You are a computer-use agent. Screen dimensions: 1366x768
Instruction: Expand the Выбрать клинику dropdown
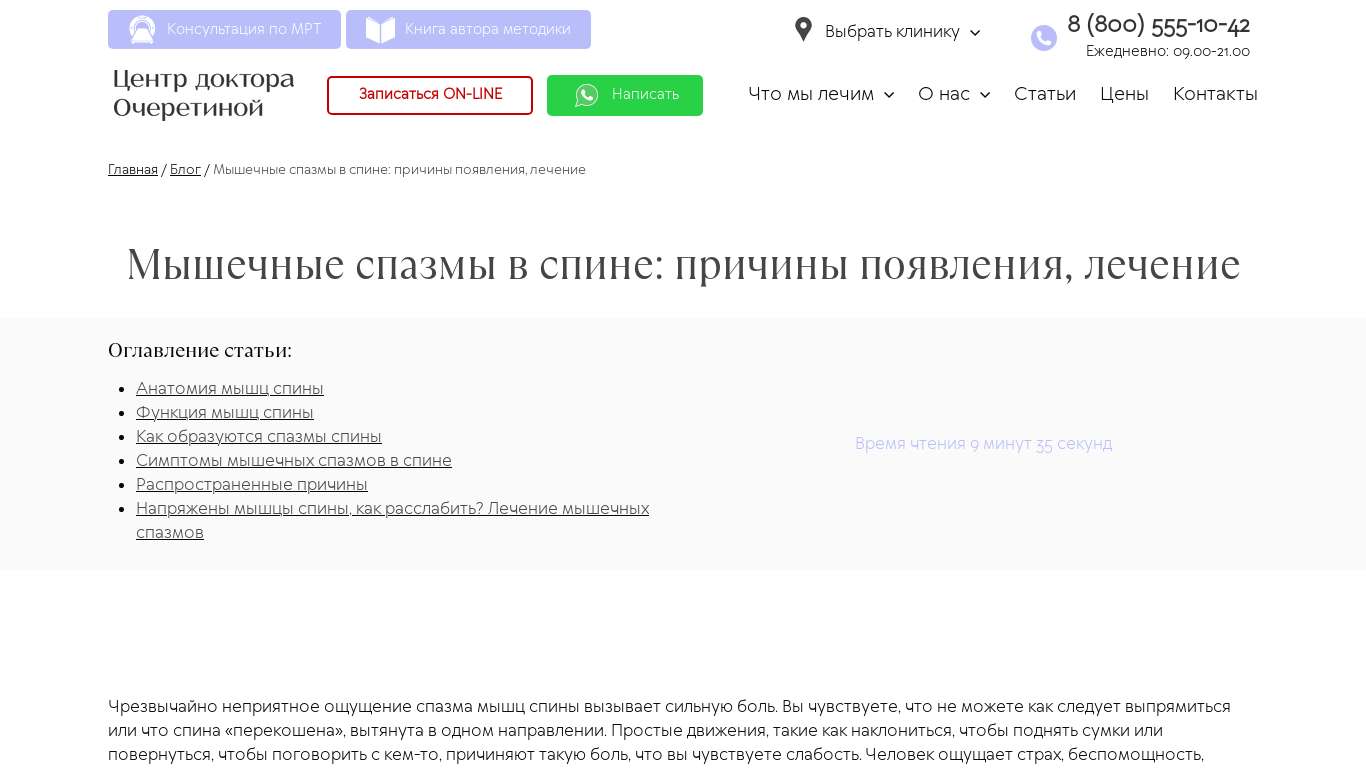(902, 32)
